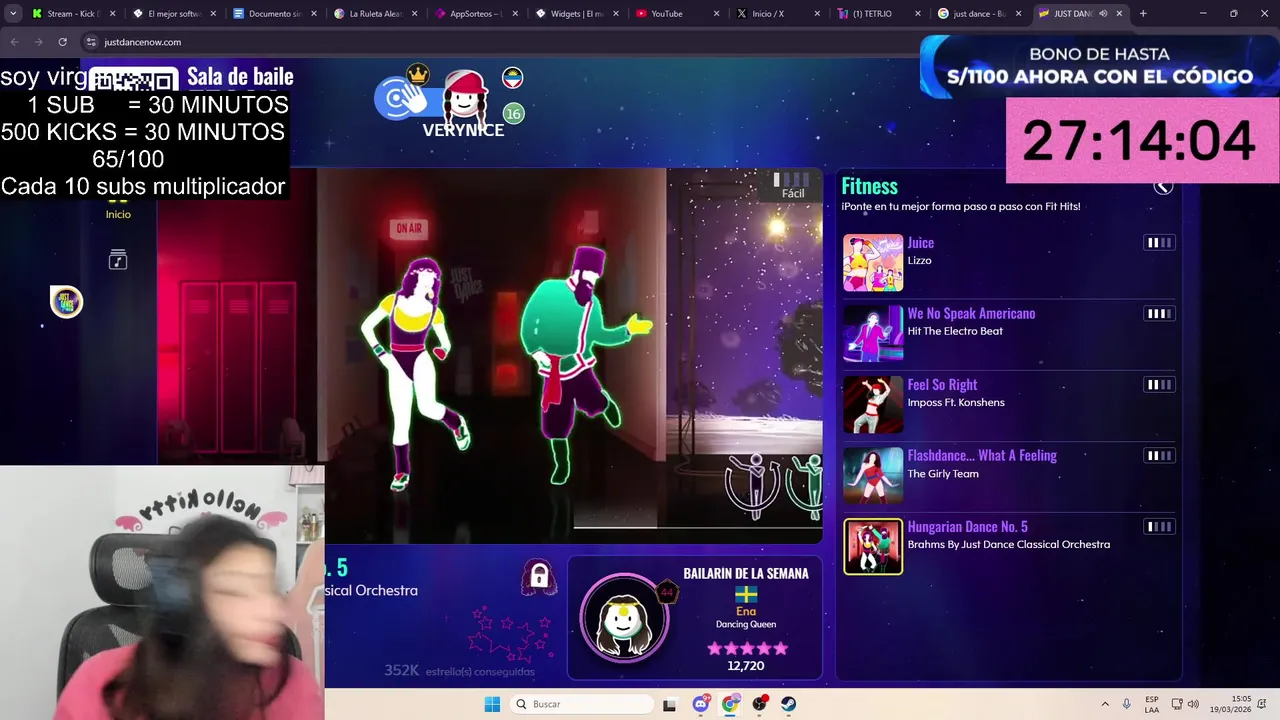Open Discord from the taskbar
Image resolution: width=1280 pixels, height=720 pixels.
click(701, 704)
